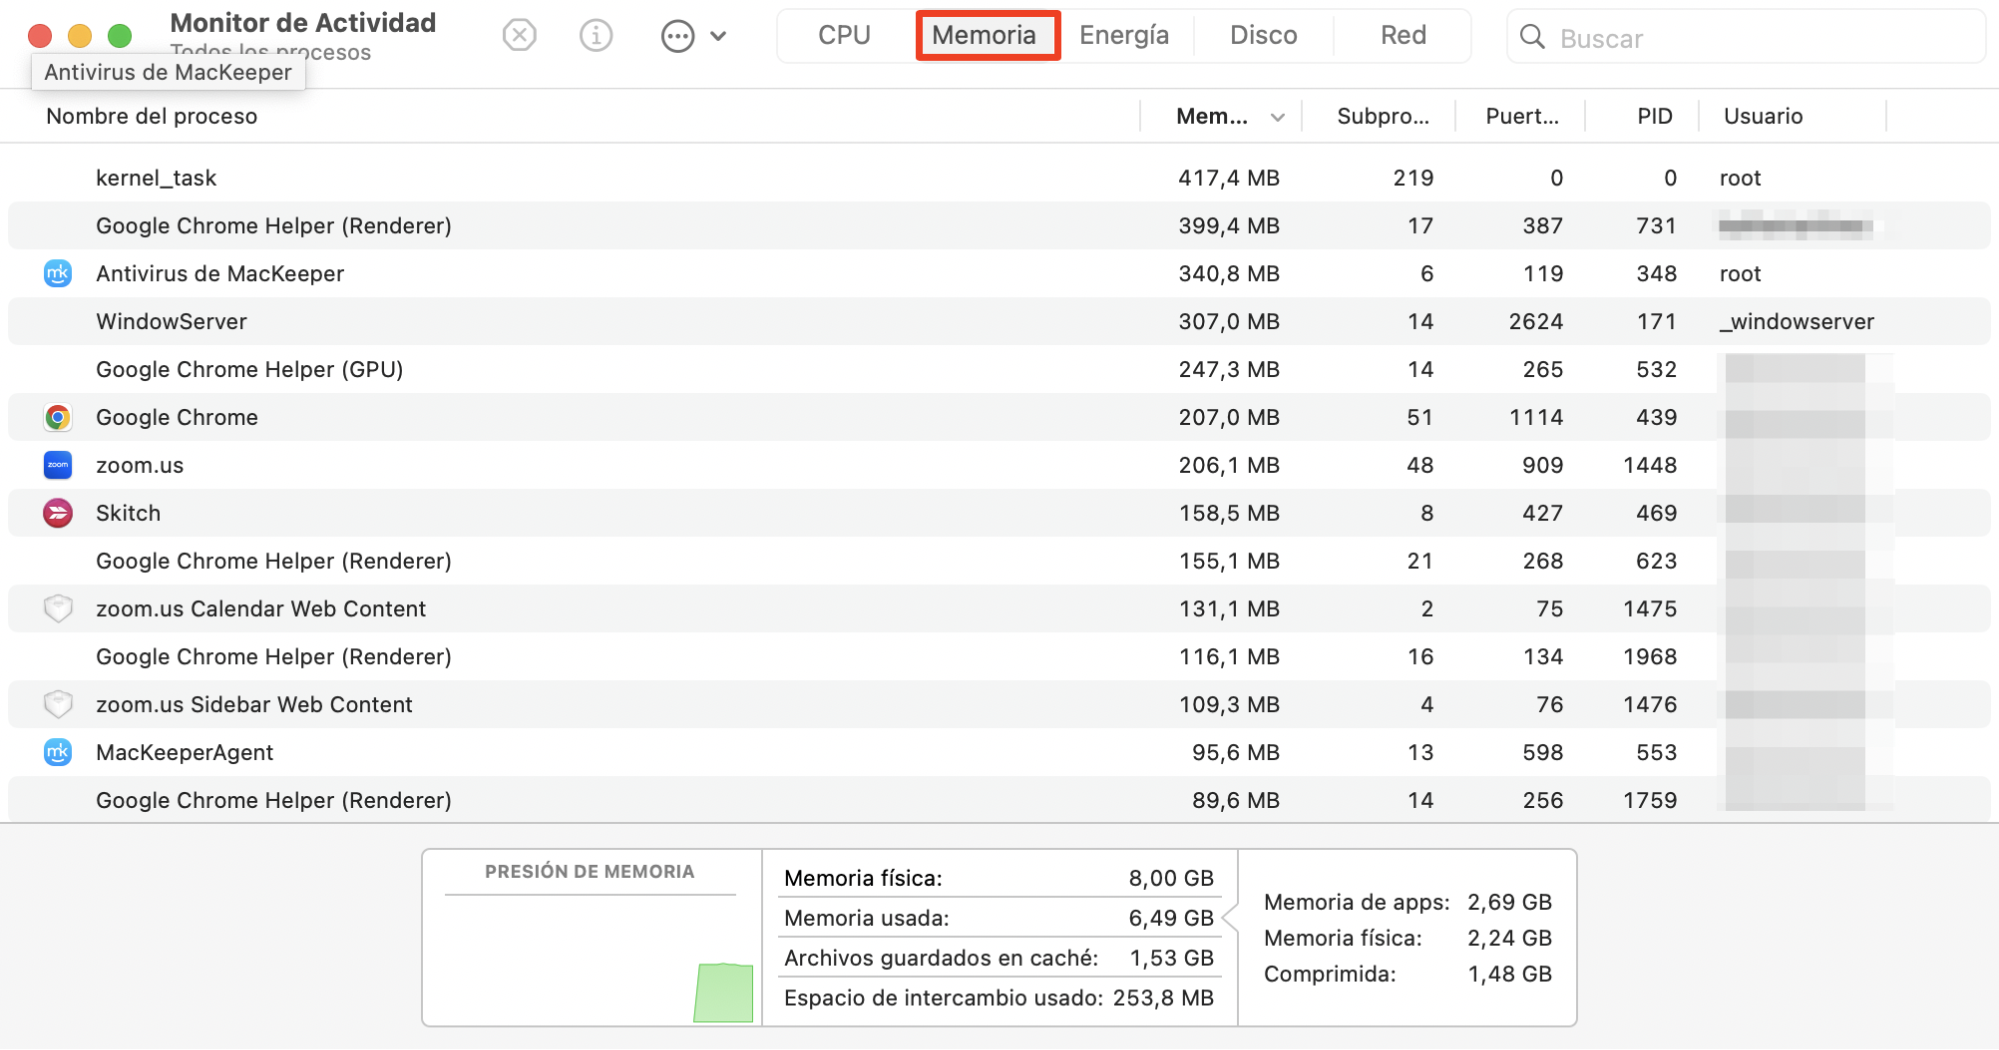
Task: Open process info with the (i) icon
Action: (596, 36)
